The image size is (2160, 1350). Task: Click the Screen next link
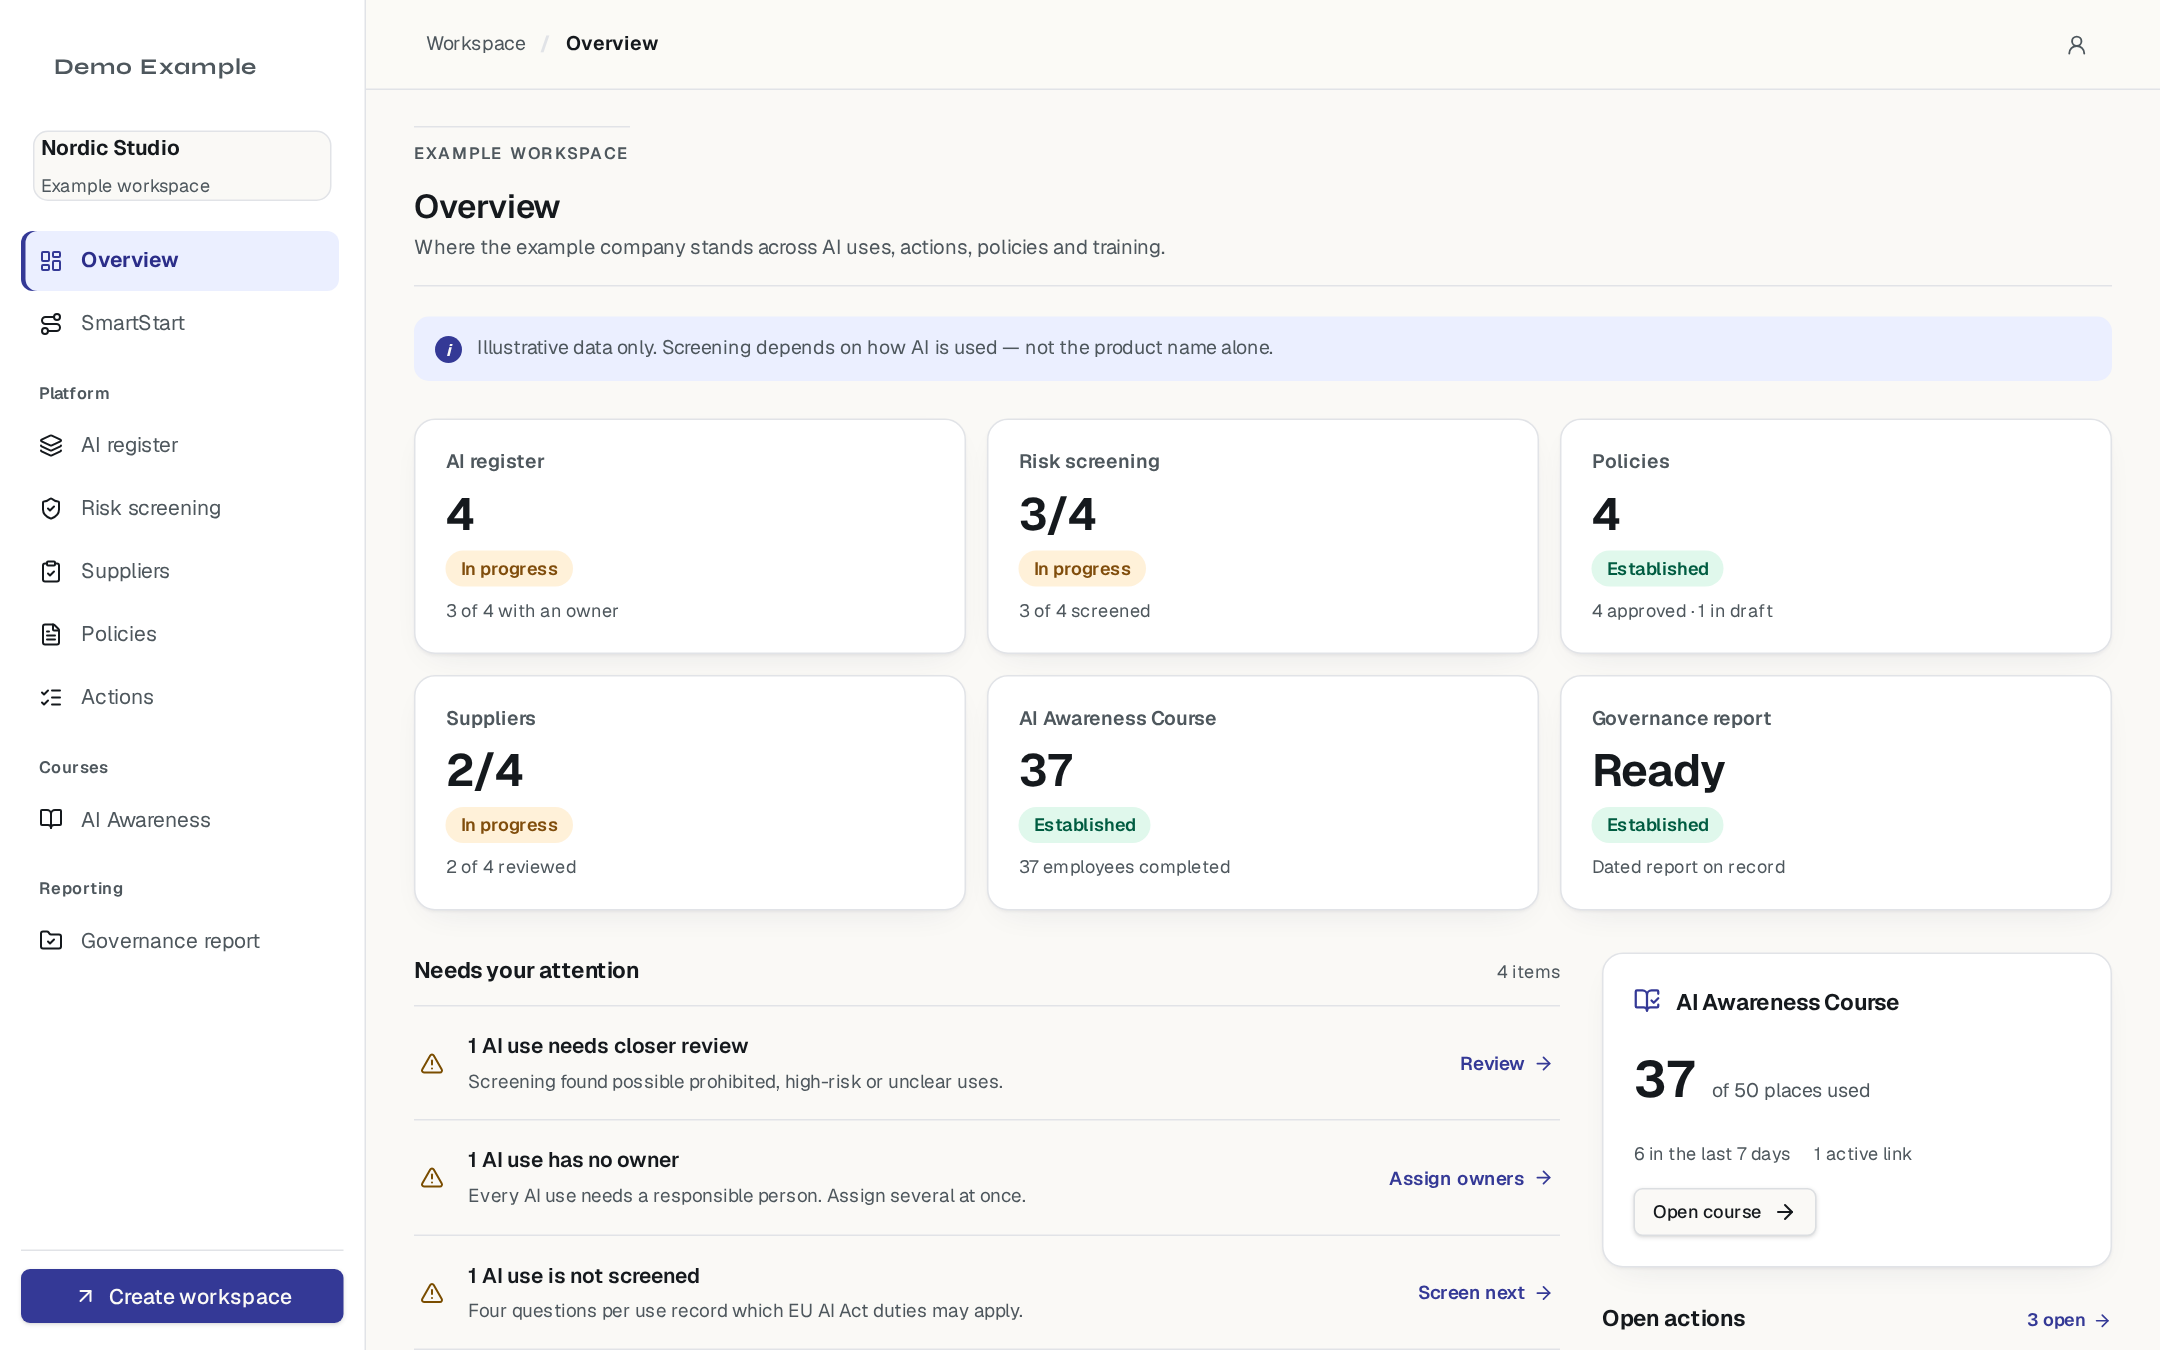coord(1484,1293)
